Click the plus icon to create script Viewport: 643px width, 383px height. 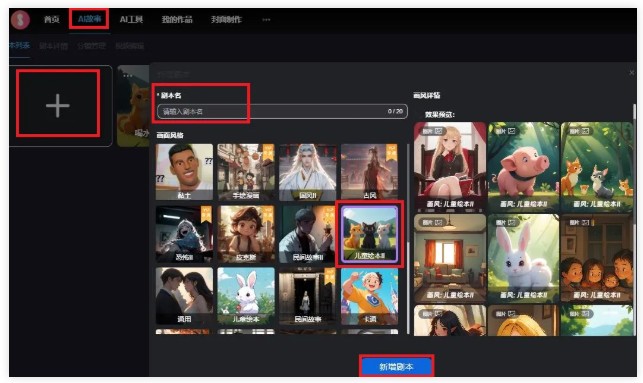click(58, 105)
